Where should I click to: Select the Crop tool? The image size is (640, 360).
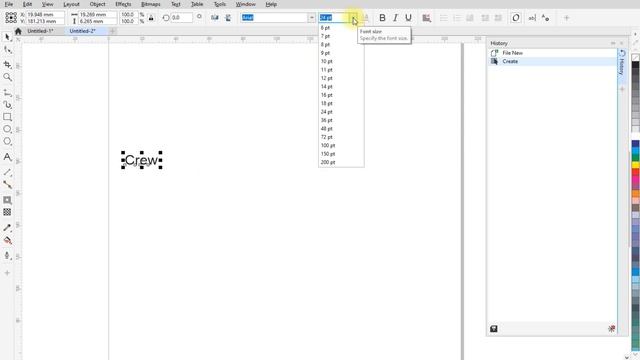coord(7,64)
